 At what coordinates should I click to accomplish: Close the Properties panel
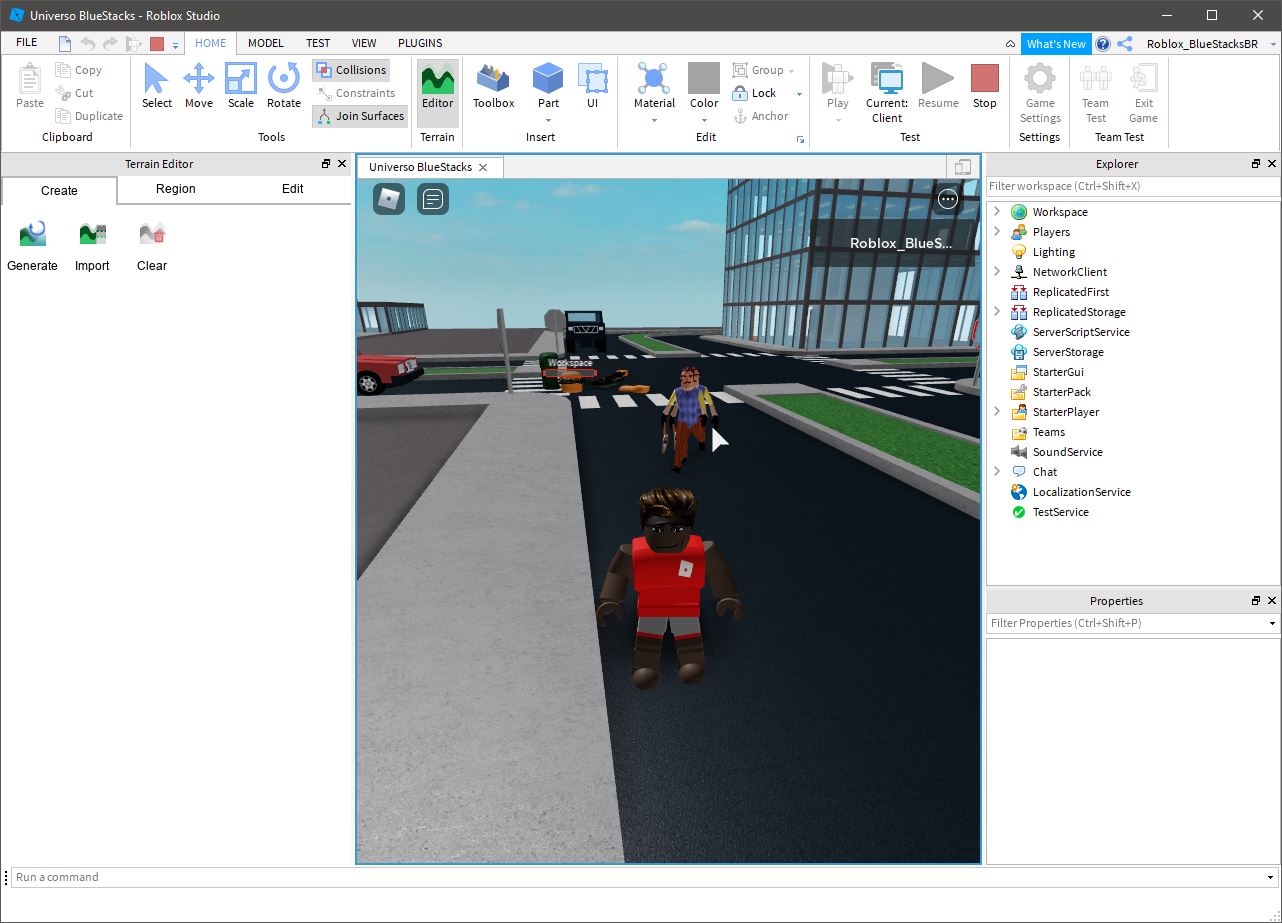[1272, 601]
